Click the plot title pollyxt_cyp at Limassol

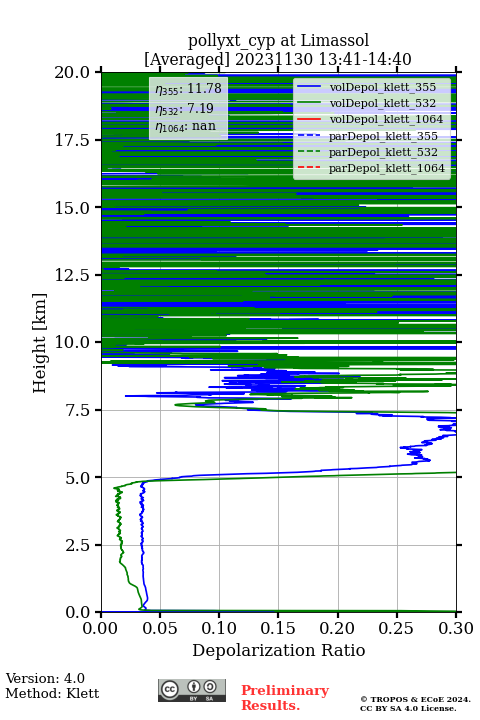pyautogui.click(x=278, y=41)
